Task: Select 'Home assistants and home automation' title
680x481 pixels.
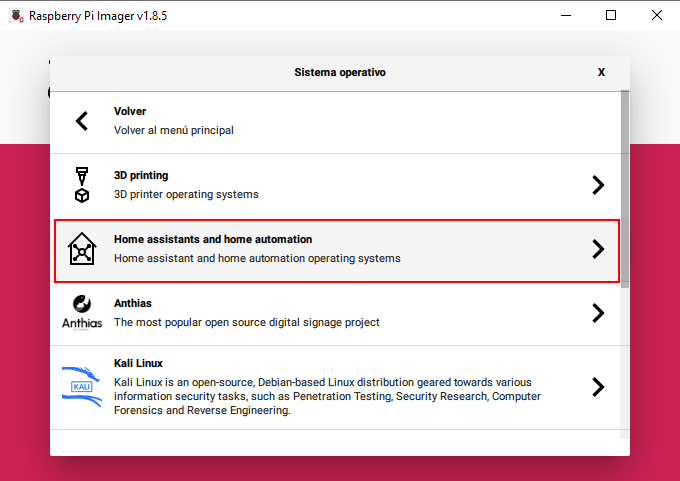Action: pyautogui.click(x=213, y=239)
